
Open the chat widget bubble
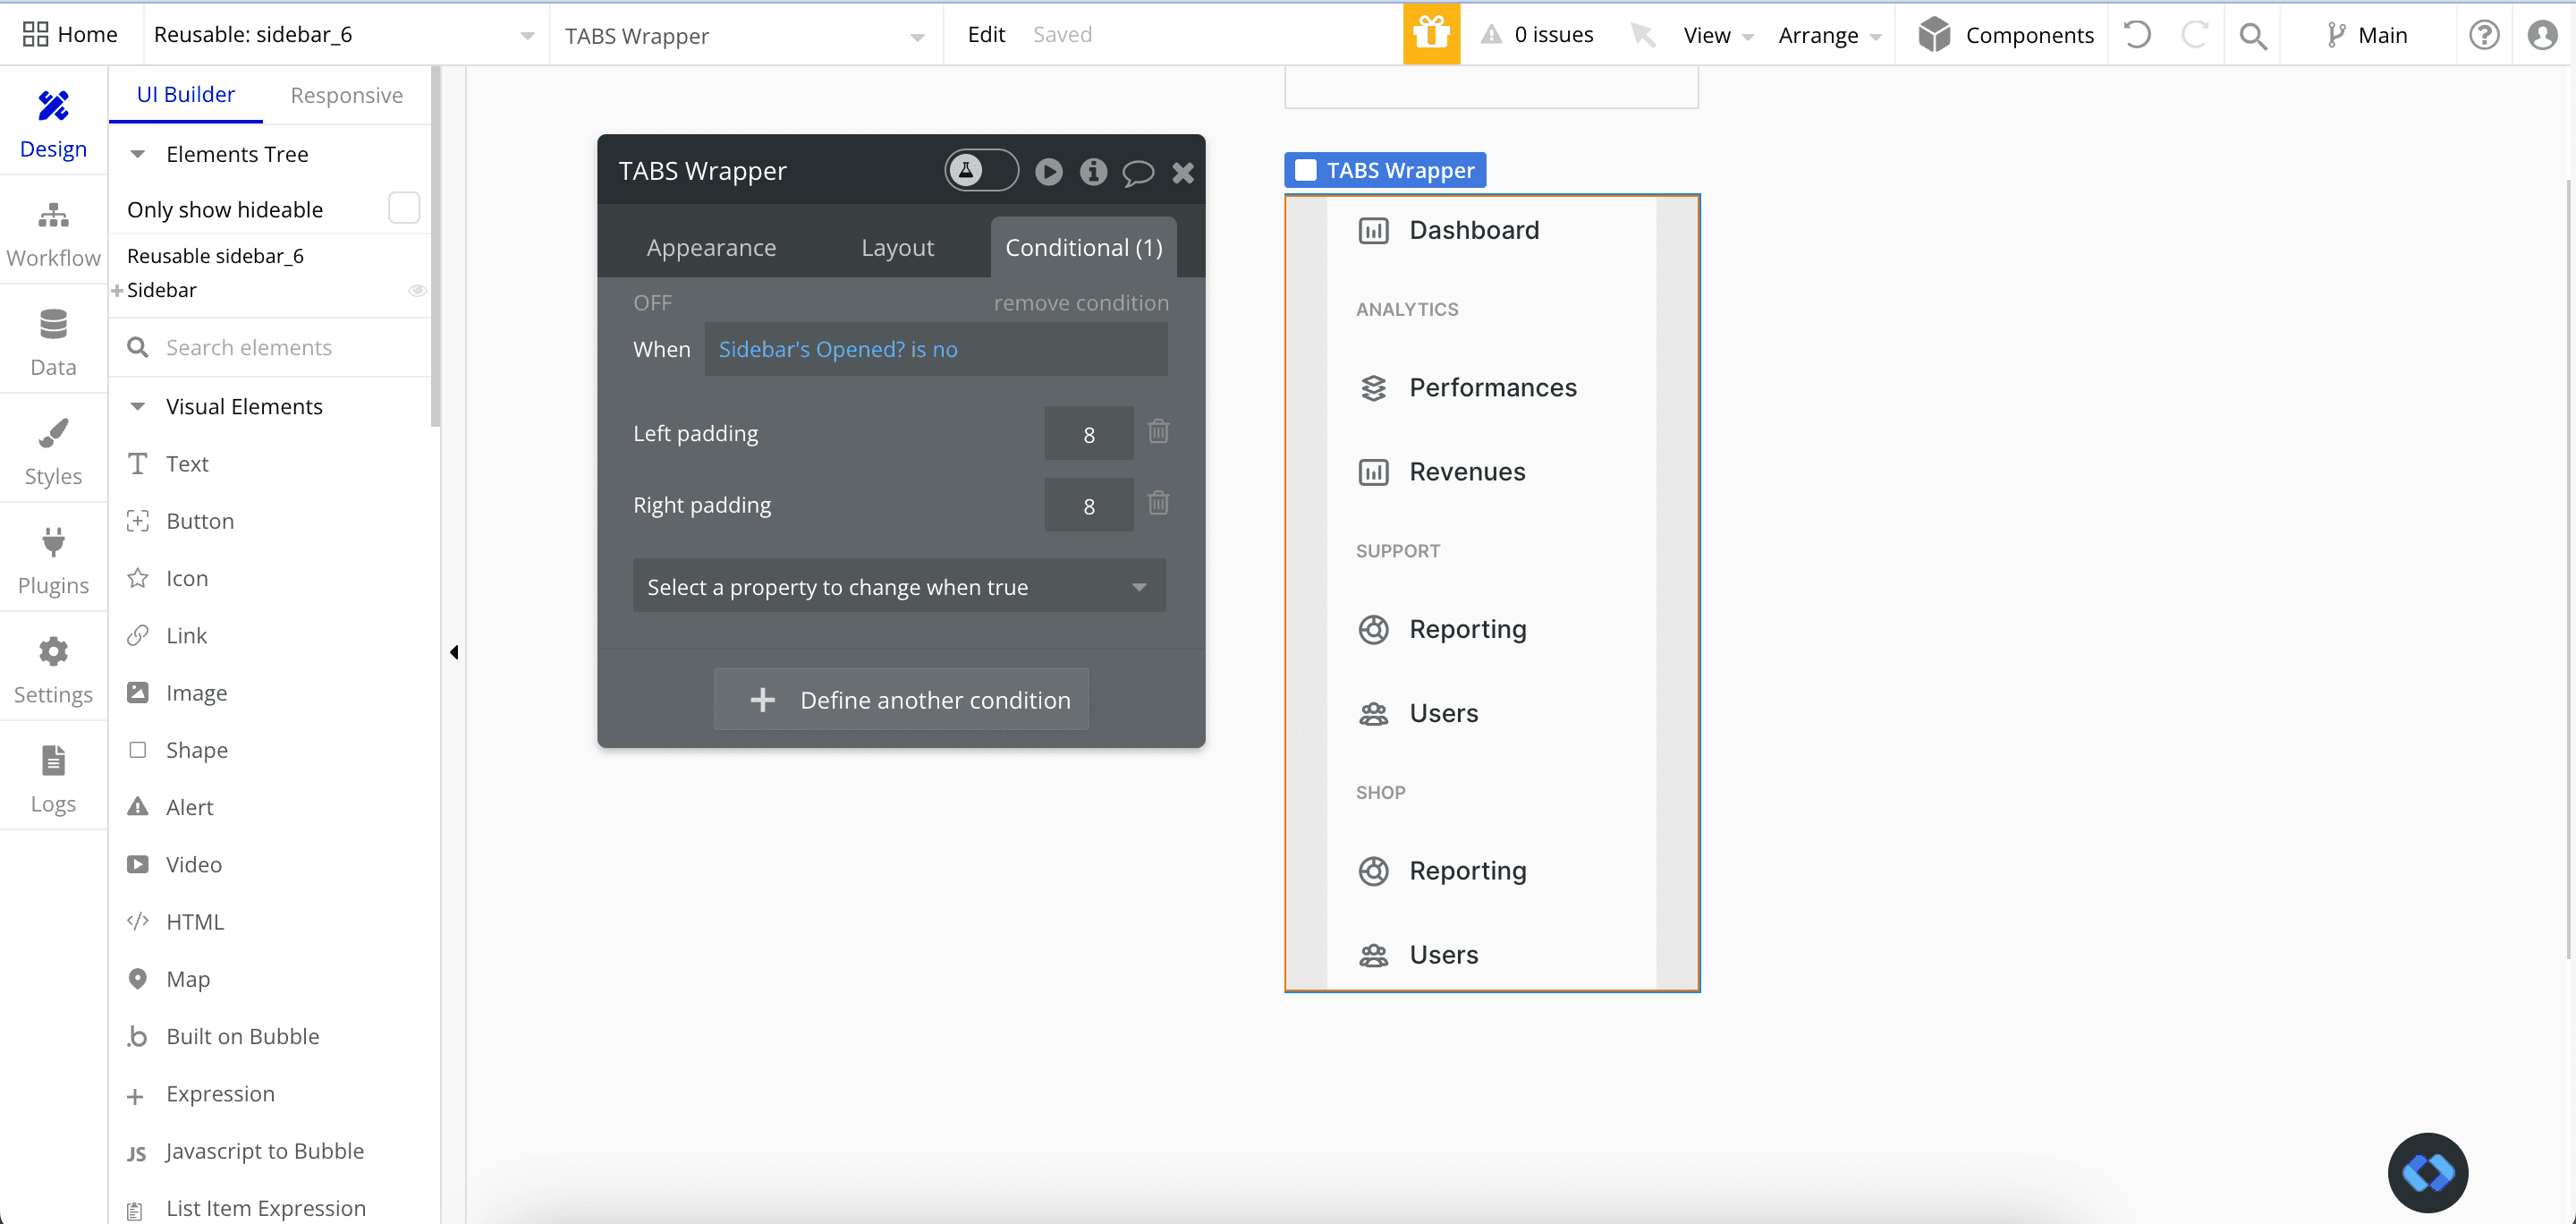(2427, 1172)
